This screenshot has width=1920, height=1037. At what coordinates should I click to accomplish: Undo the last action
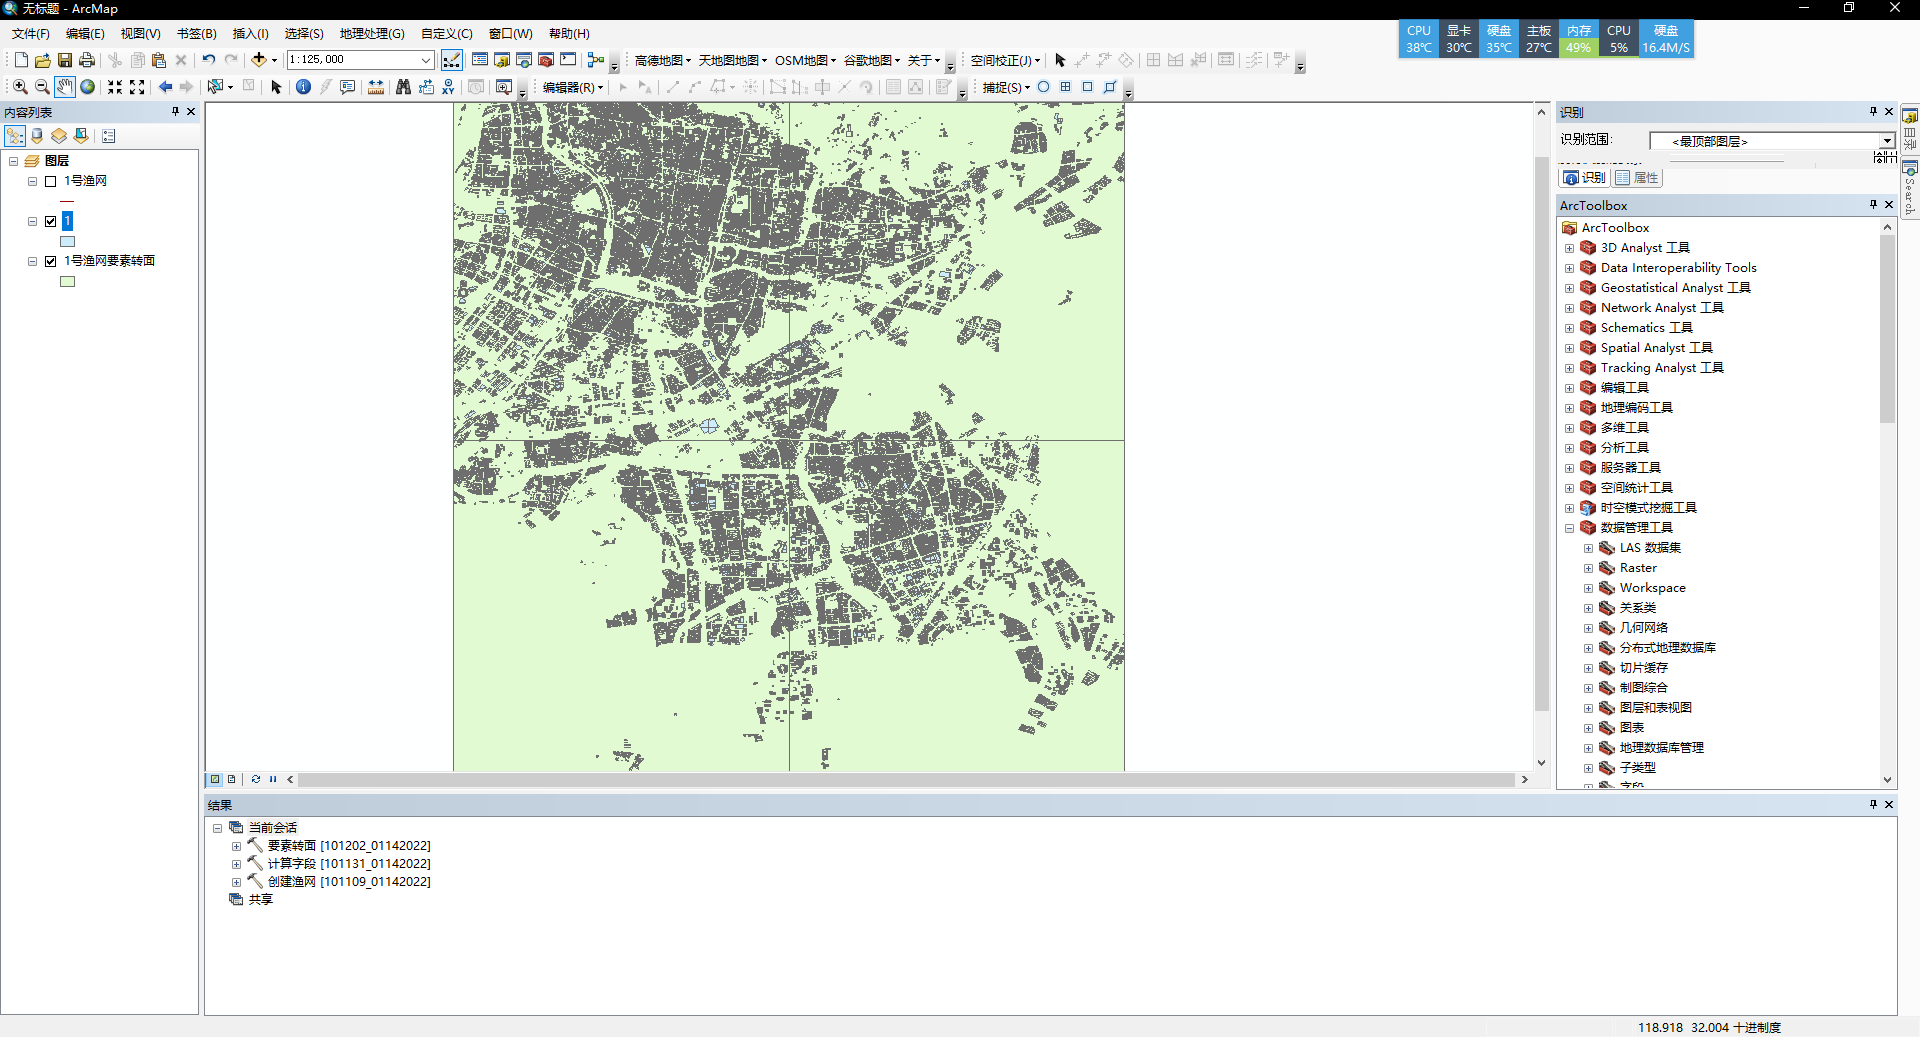pyautogui.click(x=208, y=60)
